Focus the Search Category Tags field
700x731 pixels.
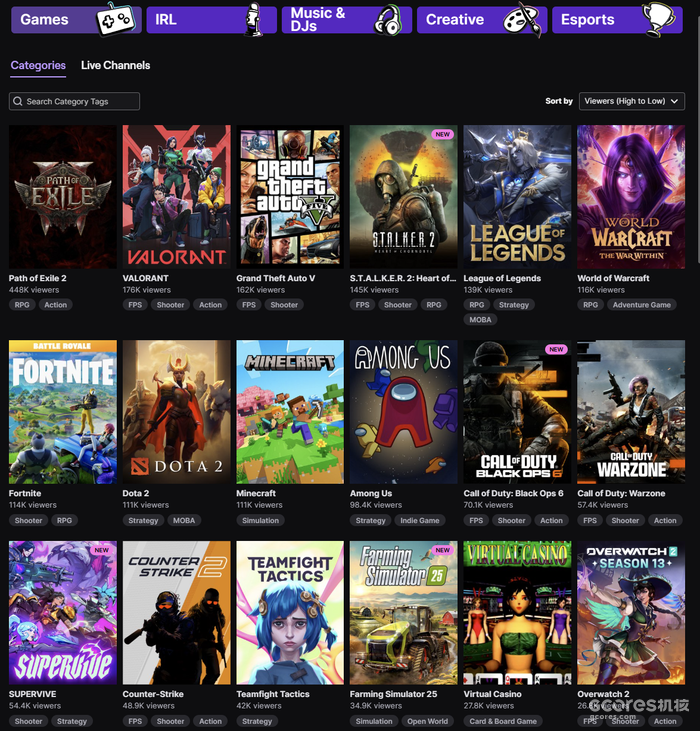(x=74, y=101)
